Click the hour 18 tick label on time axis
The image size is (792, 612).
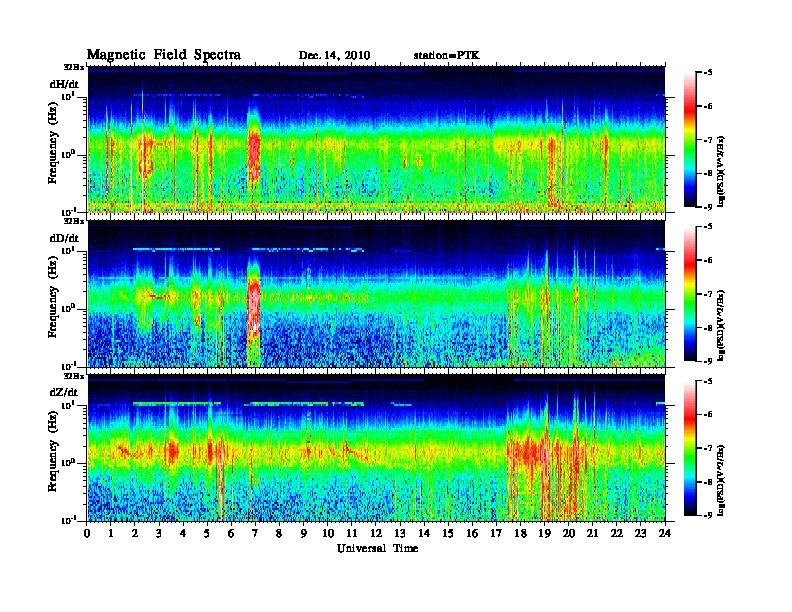520,534
